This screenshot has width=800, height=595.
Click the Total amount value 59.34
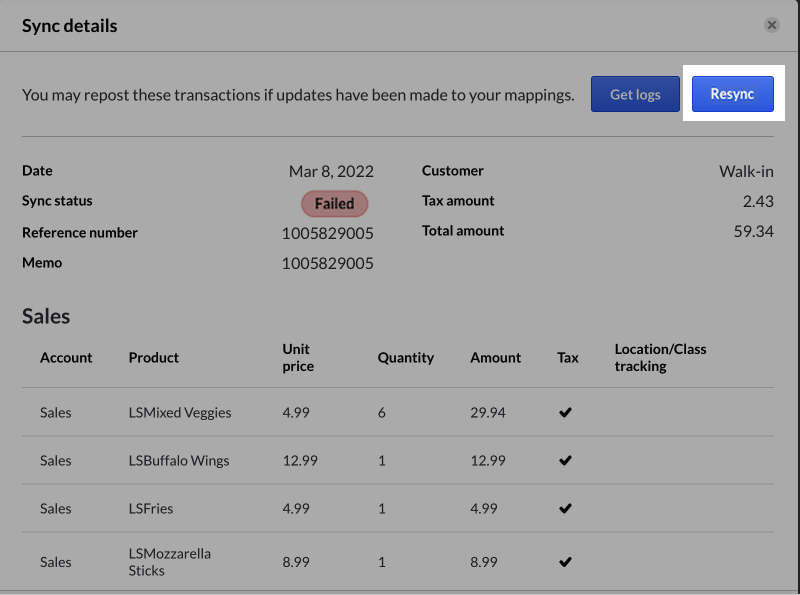point(753,231)
